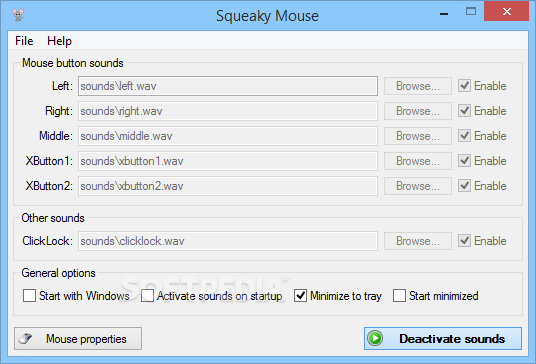Click the Left sound path field
This screenshot has width=536, height=364.
228,86
